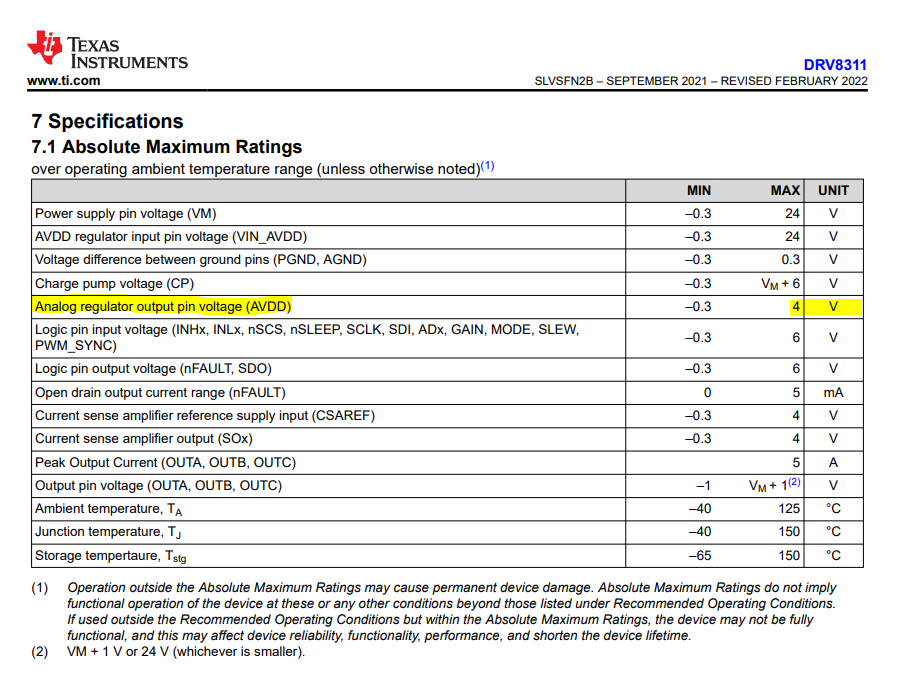905x674 pixels.
Task: Click the highlighted max value 4 for AVDD
Action: 796,307
